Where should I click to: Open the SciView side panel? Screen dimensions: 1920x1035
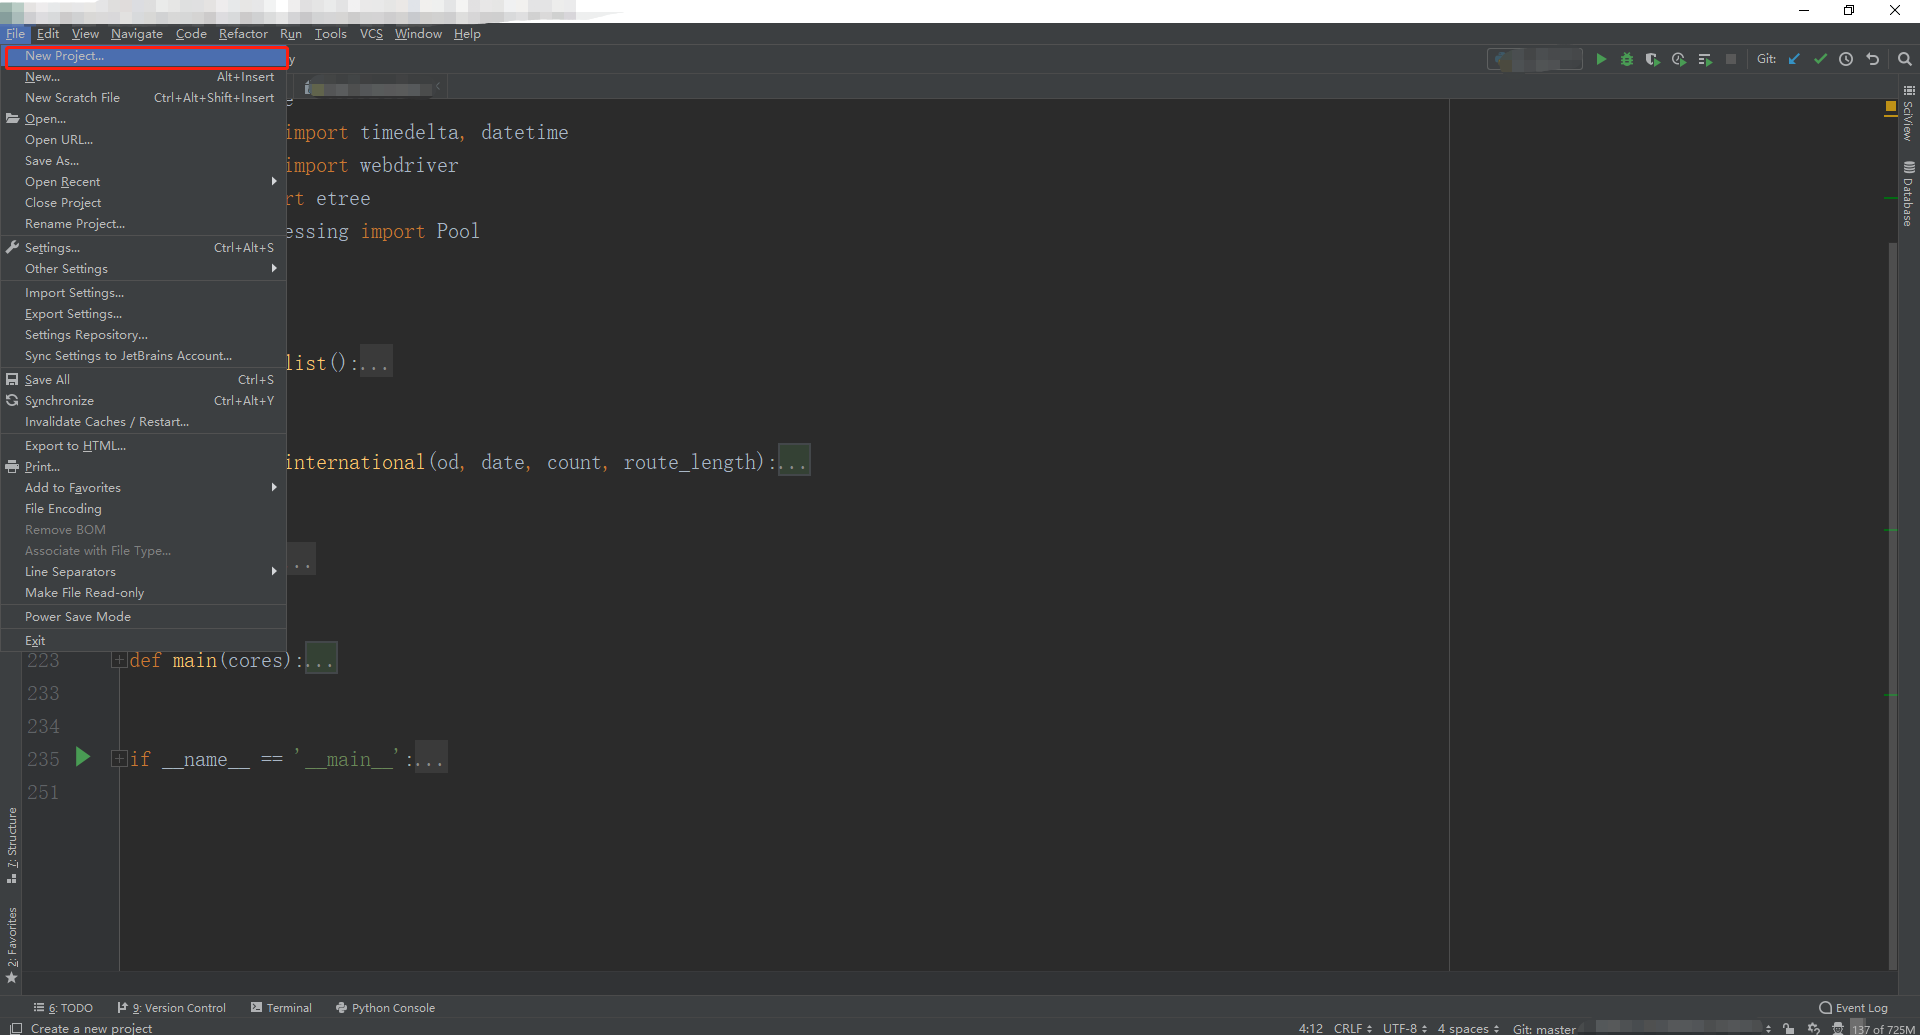pyautogui.click(x=1908, y=113)
